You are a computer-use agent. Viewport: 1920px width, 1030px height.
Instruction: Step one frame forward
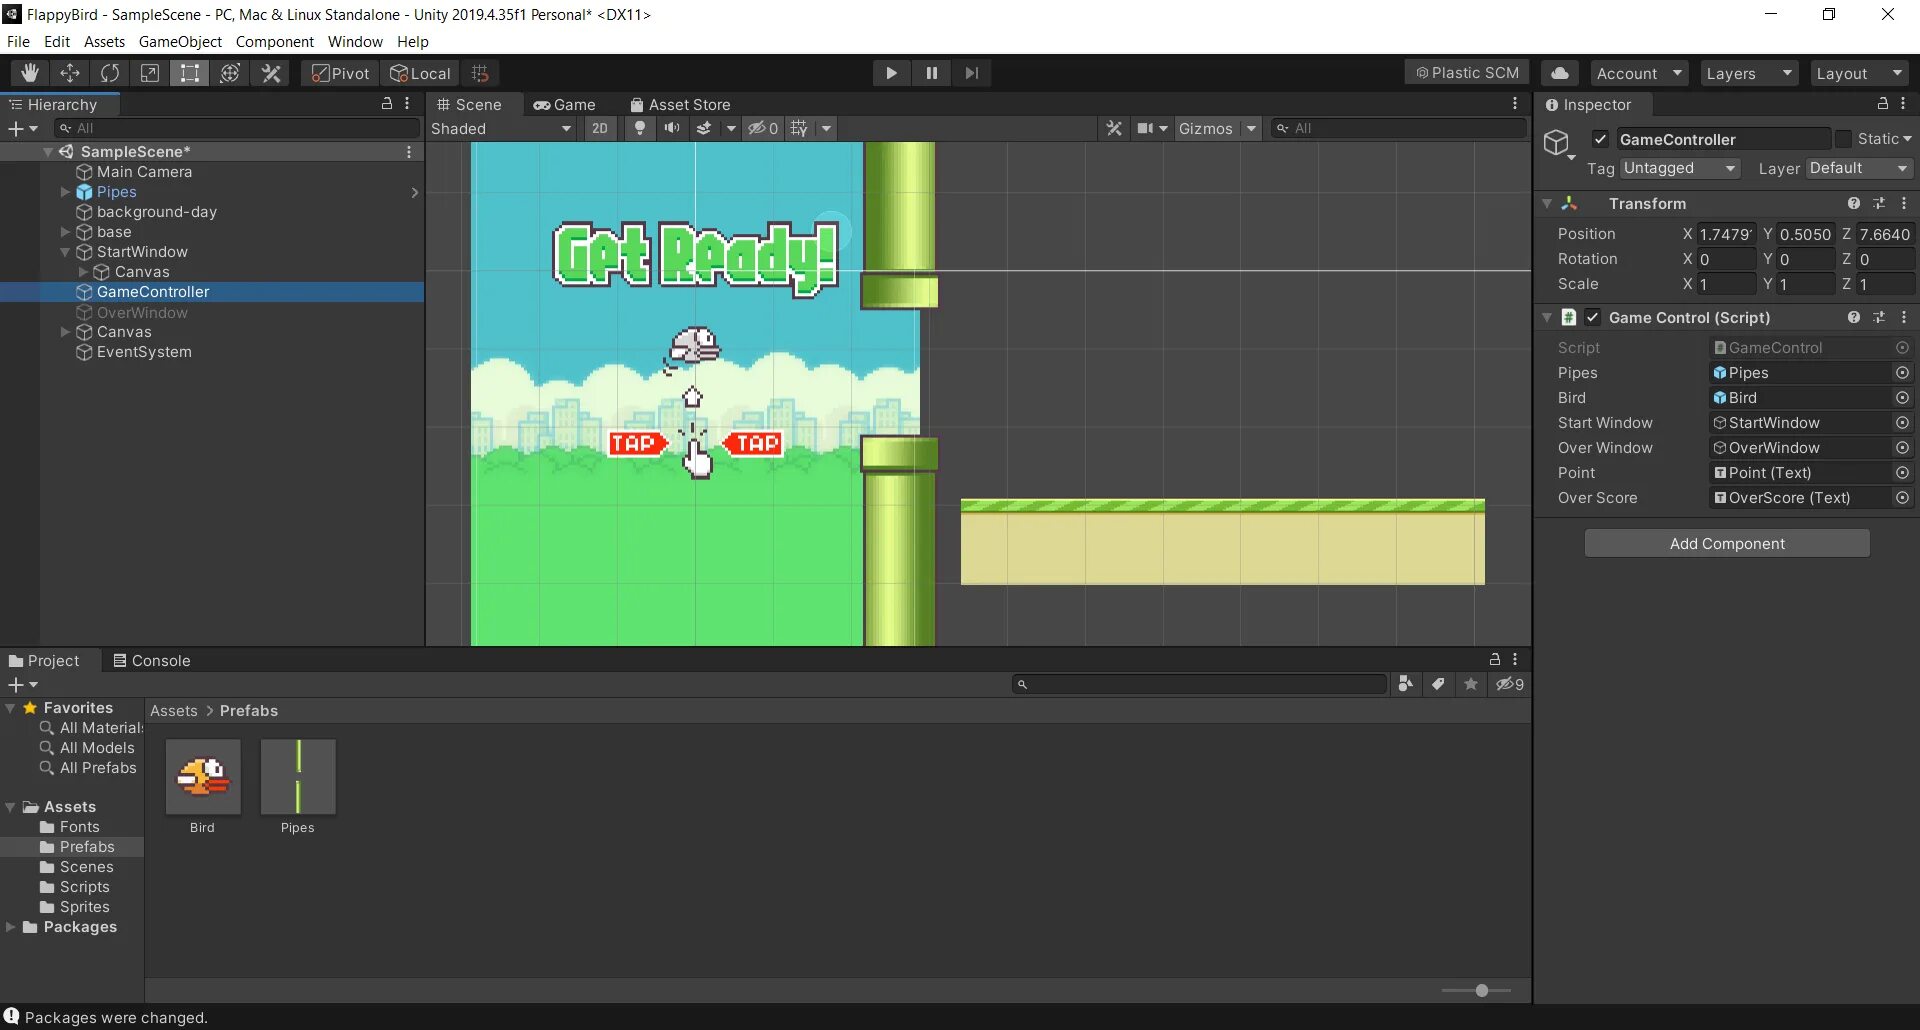point(972,73)
